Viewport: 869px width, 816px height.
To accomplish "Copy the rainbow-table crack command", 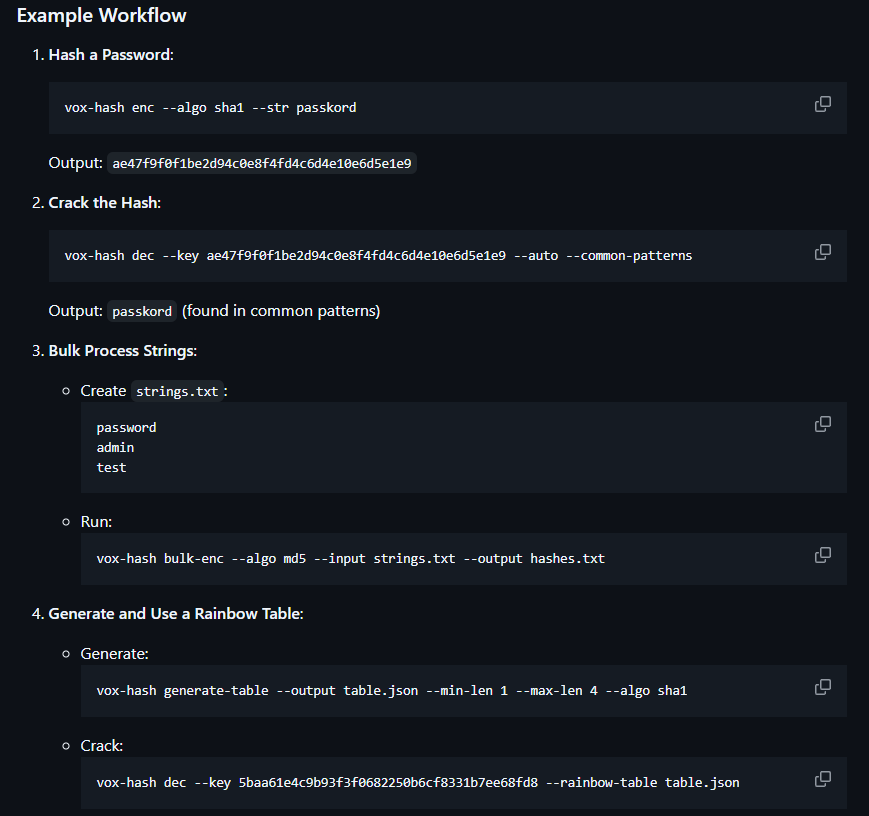I will [823, 779].
